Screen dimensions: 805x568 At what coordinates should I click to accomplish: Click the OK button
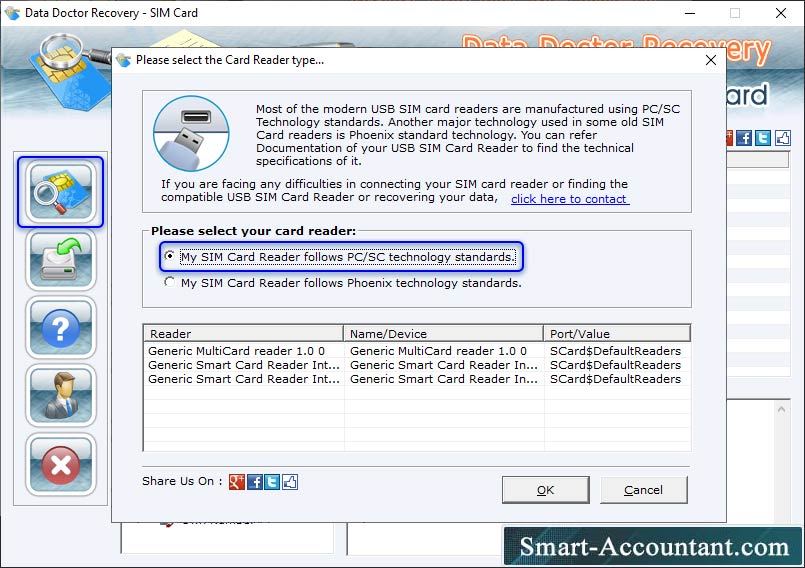click(x=545, y=490)
